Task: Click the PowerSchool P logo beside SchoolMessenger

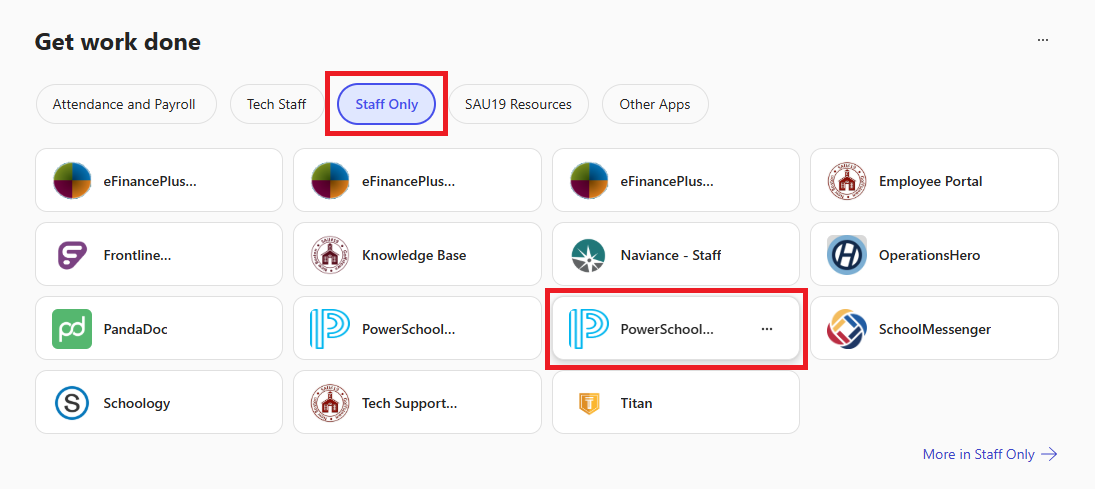Action: click(x=589, y=329)
